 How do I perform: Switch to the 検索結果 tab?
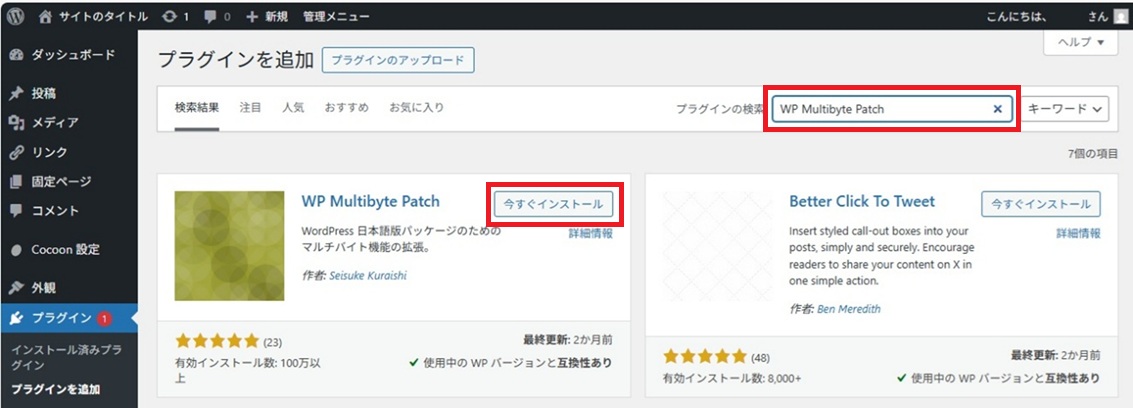197,108
